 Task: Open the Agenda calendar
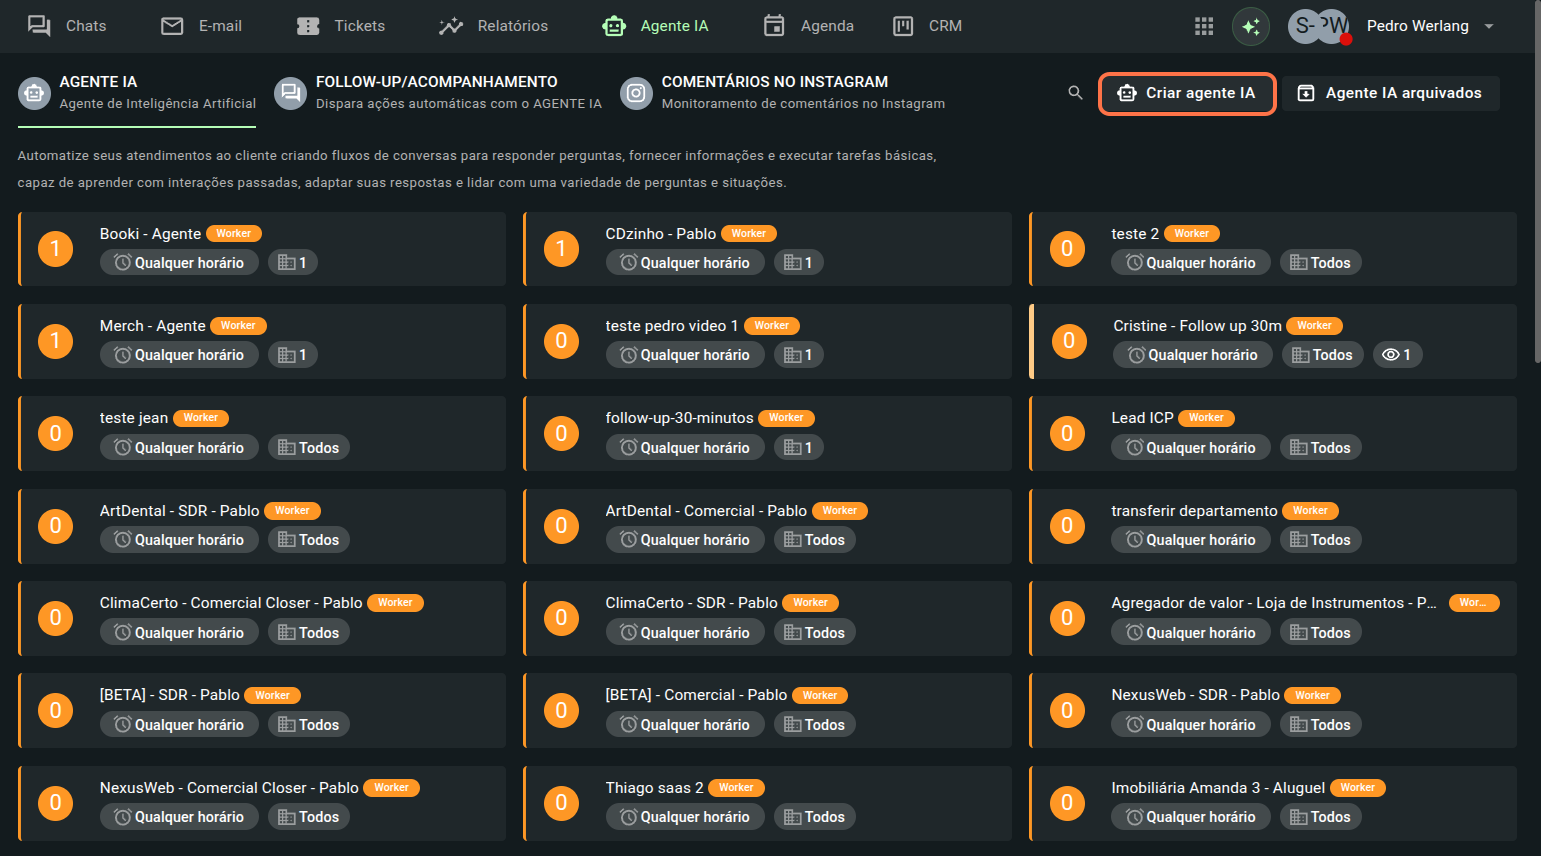(x=808, y=26)
